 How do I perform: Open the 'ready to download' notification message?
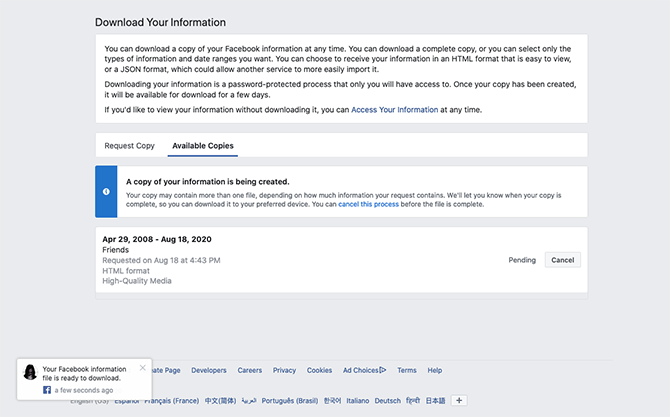coord(84,373)
